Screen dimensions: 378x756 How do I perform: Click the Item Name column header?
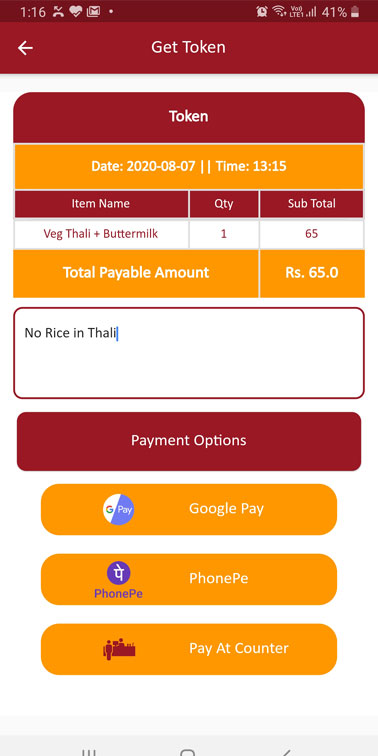[101, 204]
